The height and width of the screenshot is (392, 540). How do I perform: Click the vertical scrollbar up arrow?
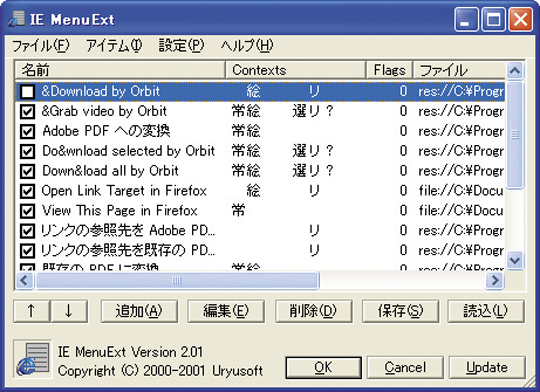coord(515,71)
